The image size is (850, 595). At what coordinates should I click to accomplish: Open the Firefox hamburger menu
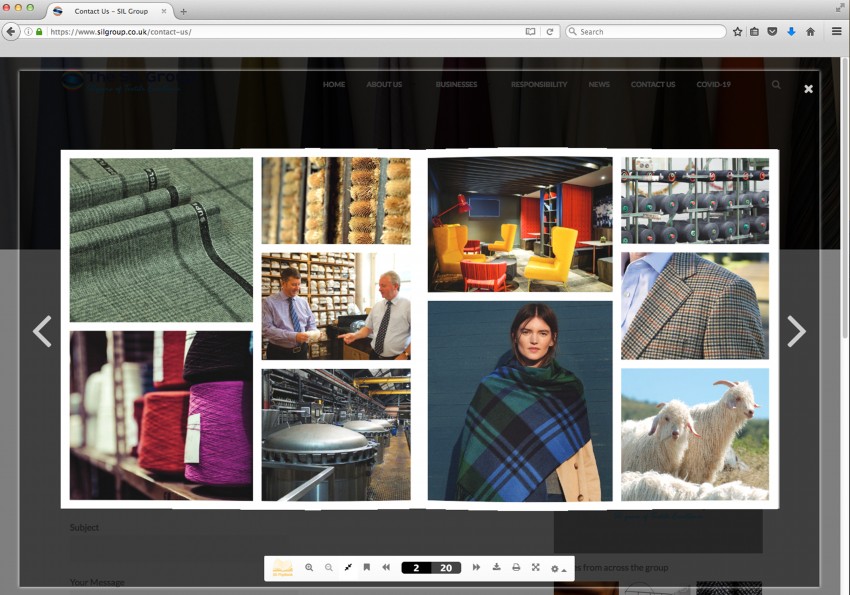pyautogui.click(x=837, y=31)
